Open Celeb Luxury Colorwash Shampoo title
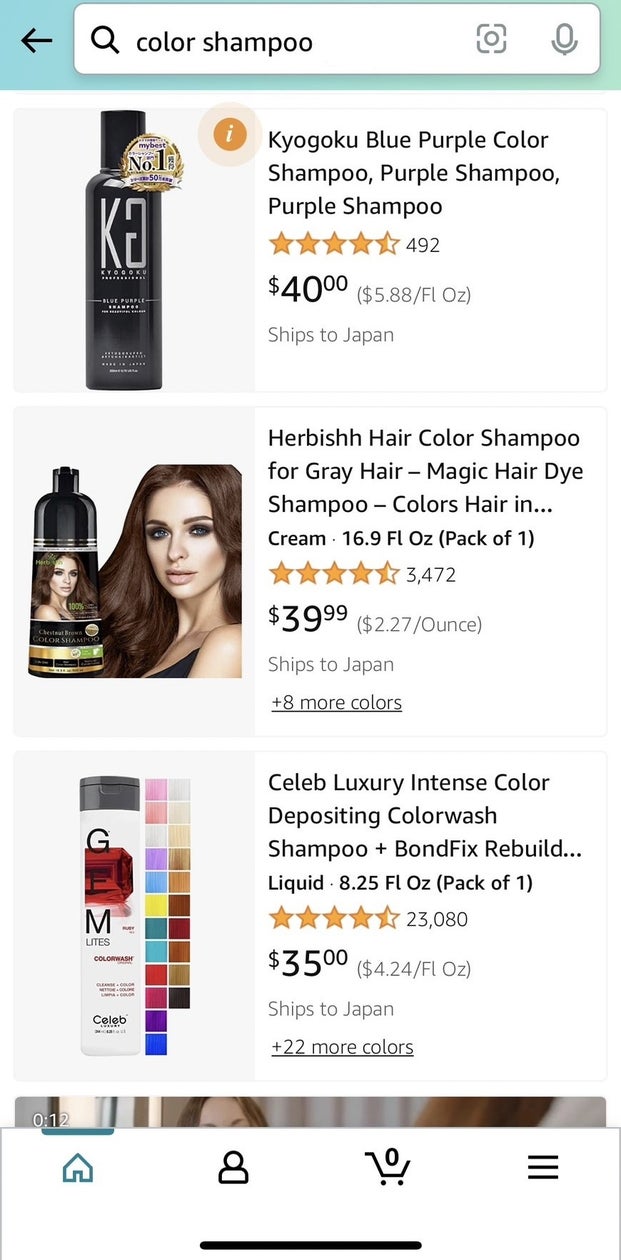This screenshot has width=621, height=1260. 424,816
